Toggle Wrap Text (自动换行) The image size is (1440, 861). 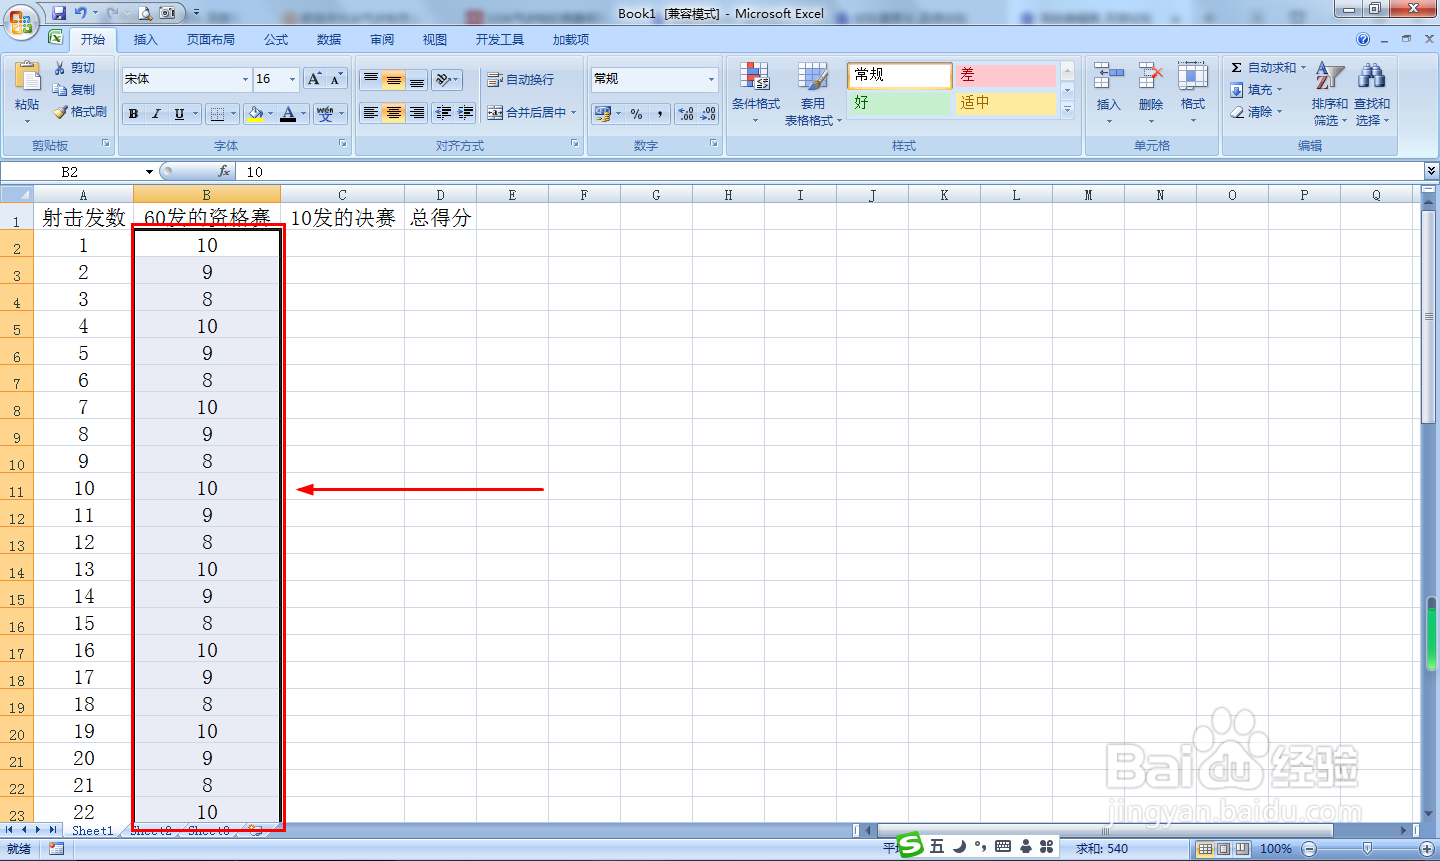coord(520,80)
